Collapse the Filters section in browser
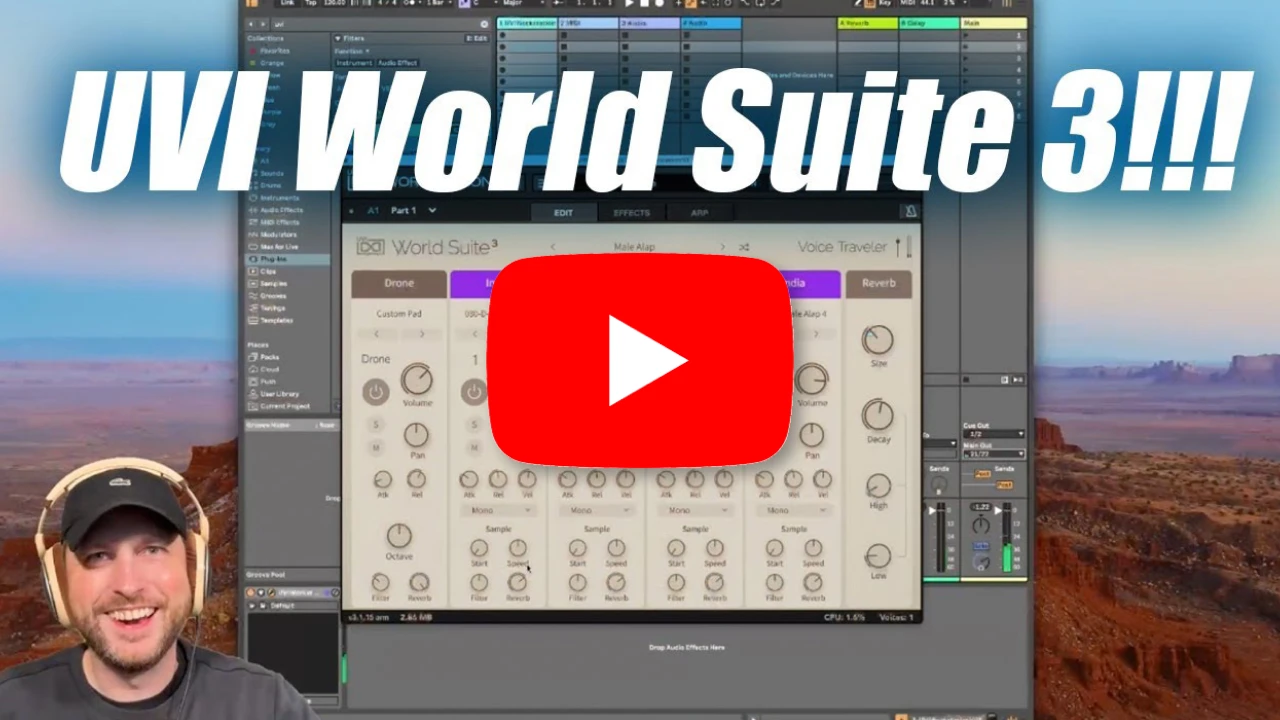This screenshot has height=720, width=1280. pos(339,38)
